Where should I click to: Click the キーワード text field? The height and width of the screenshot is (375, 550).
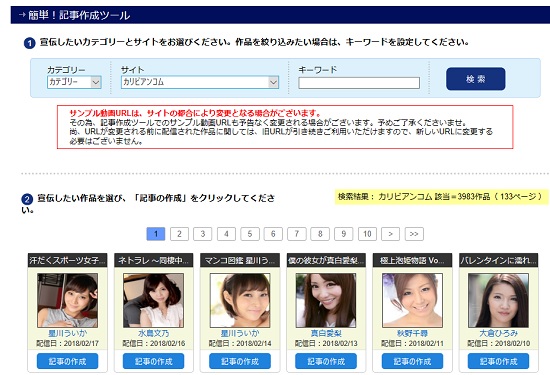pos(359,83)
